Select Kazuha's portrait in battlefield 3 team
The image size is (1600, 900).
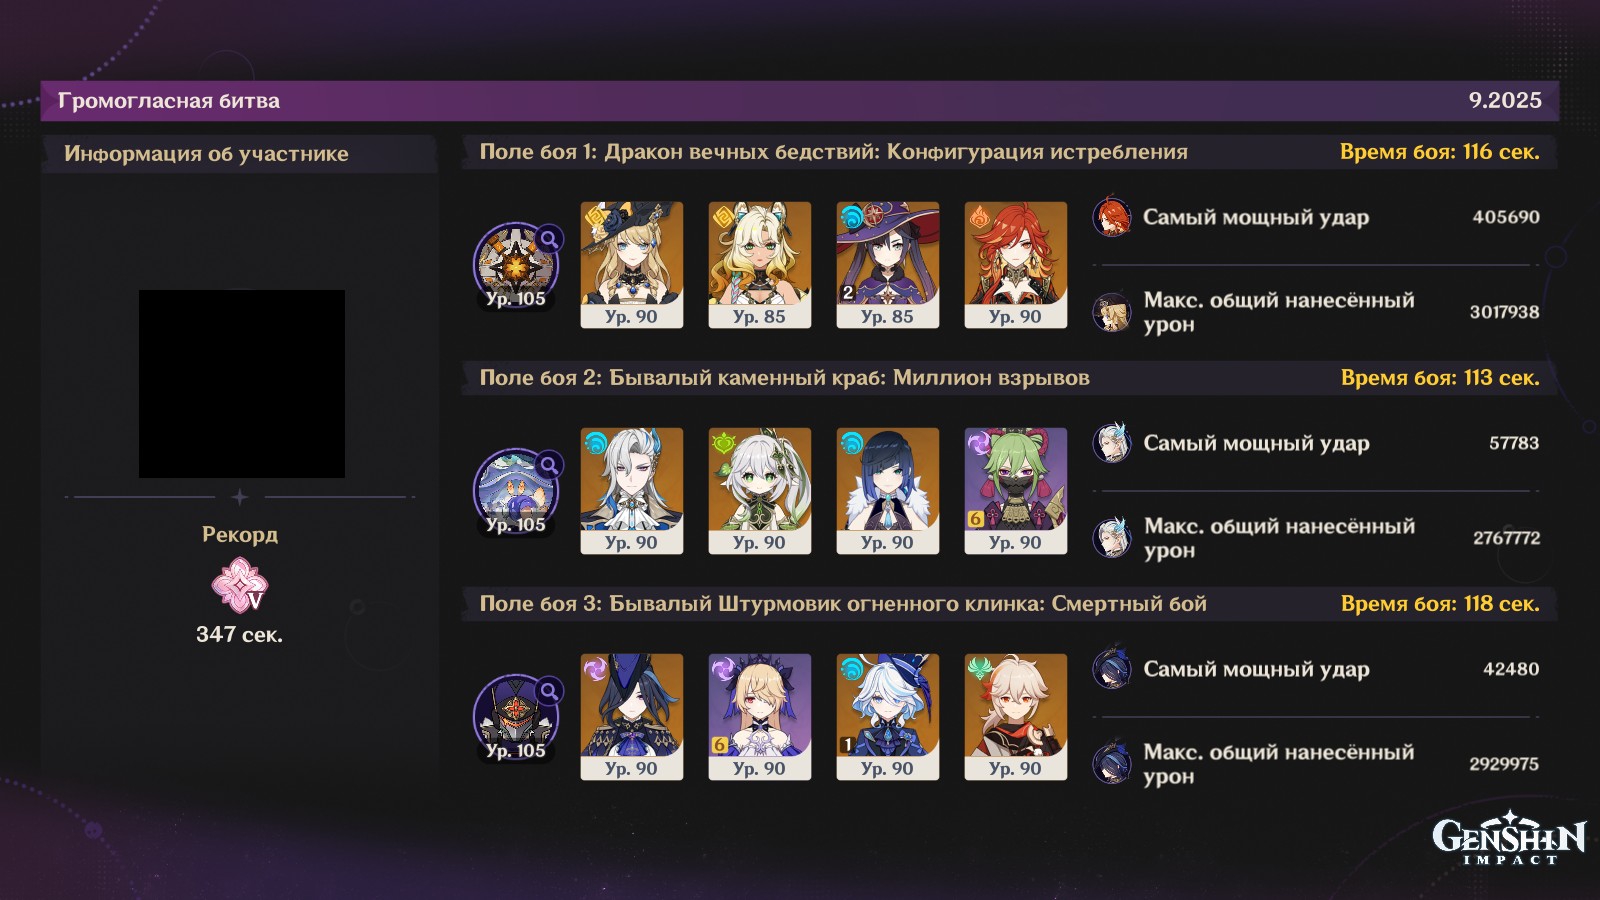pyautogui.click(x=1016, y=717)
